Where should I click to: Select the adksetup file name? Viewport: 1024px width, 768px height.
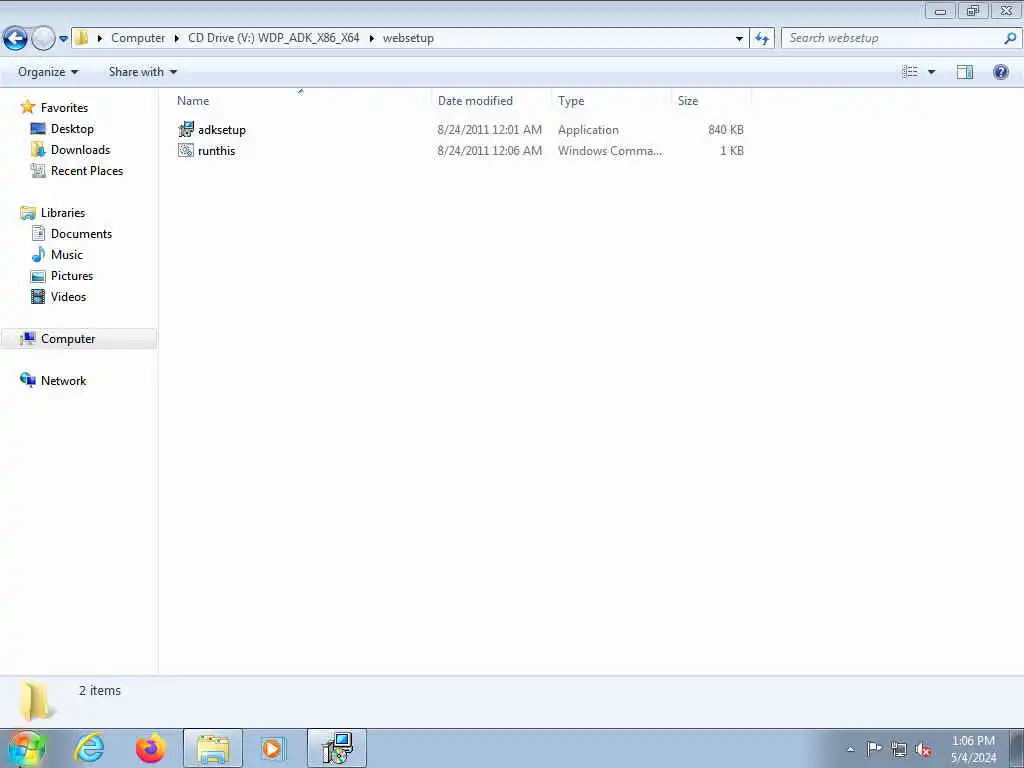[222, 129]
